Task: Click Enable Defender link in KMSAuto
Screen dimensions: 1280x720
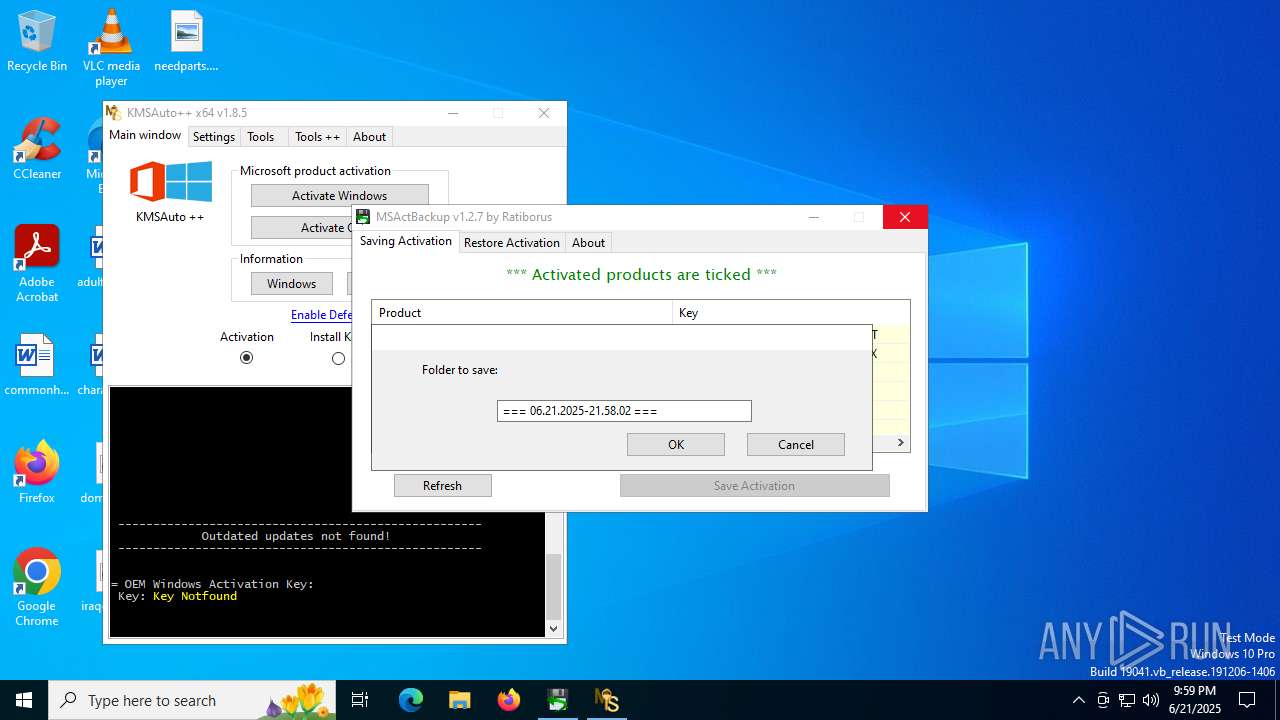Action: click(321, 315)
